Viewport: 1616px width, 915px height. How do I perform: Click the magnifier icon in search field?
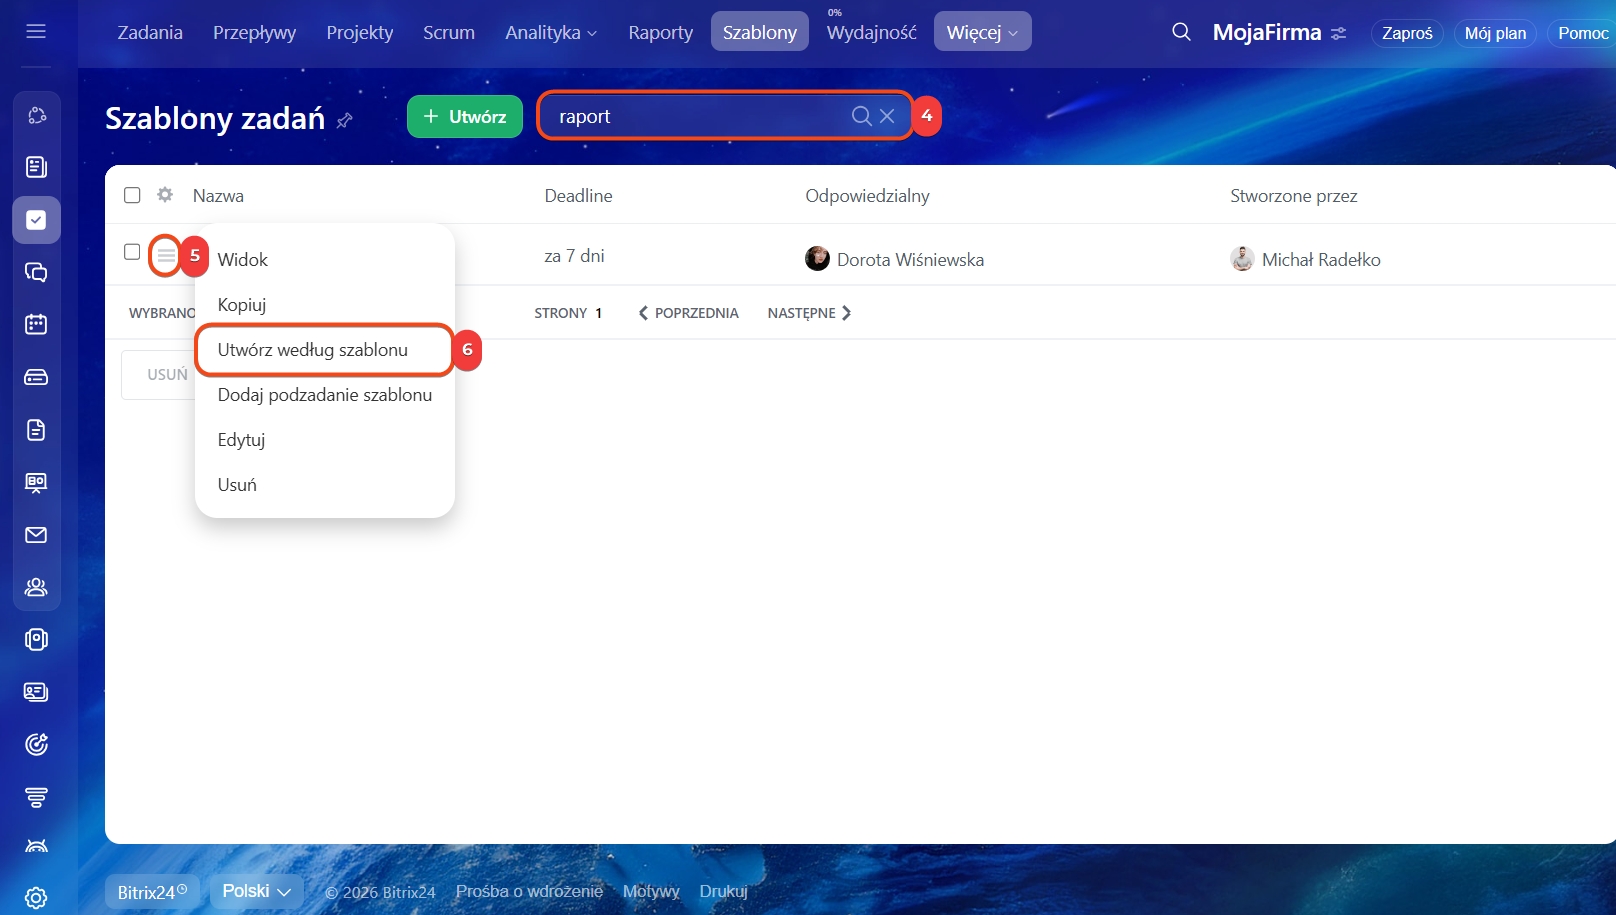(x=861, y=116)
